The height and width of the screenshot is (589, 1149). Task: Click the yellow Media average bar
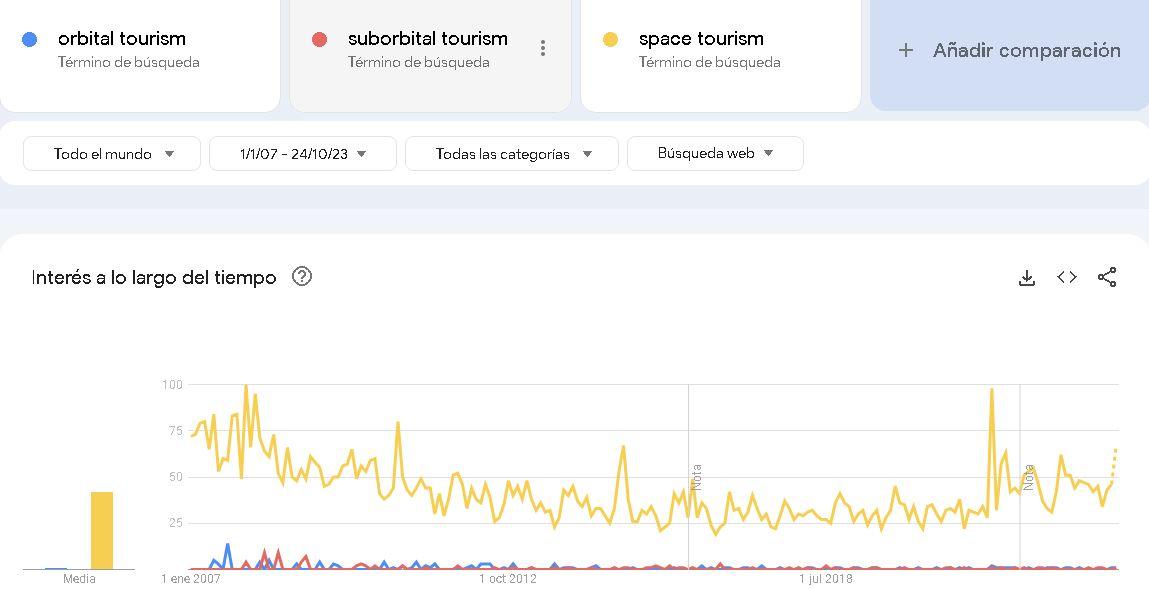tap(102, 530)
